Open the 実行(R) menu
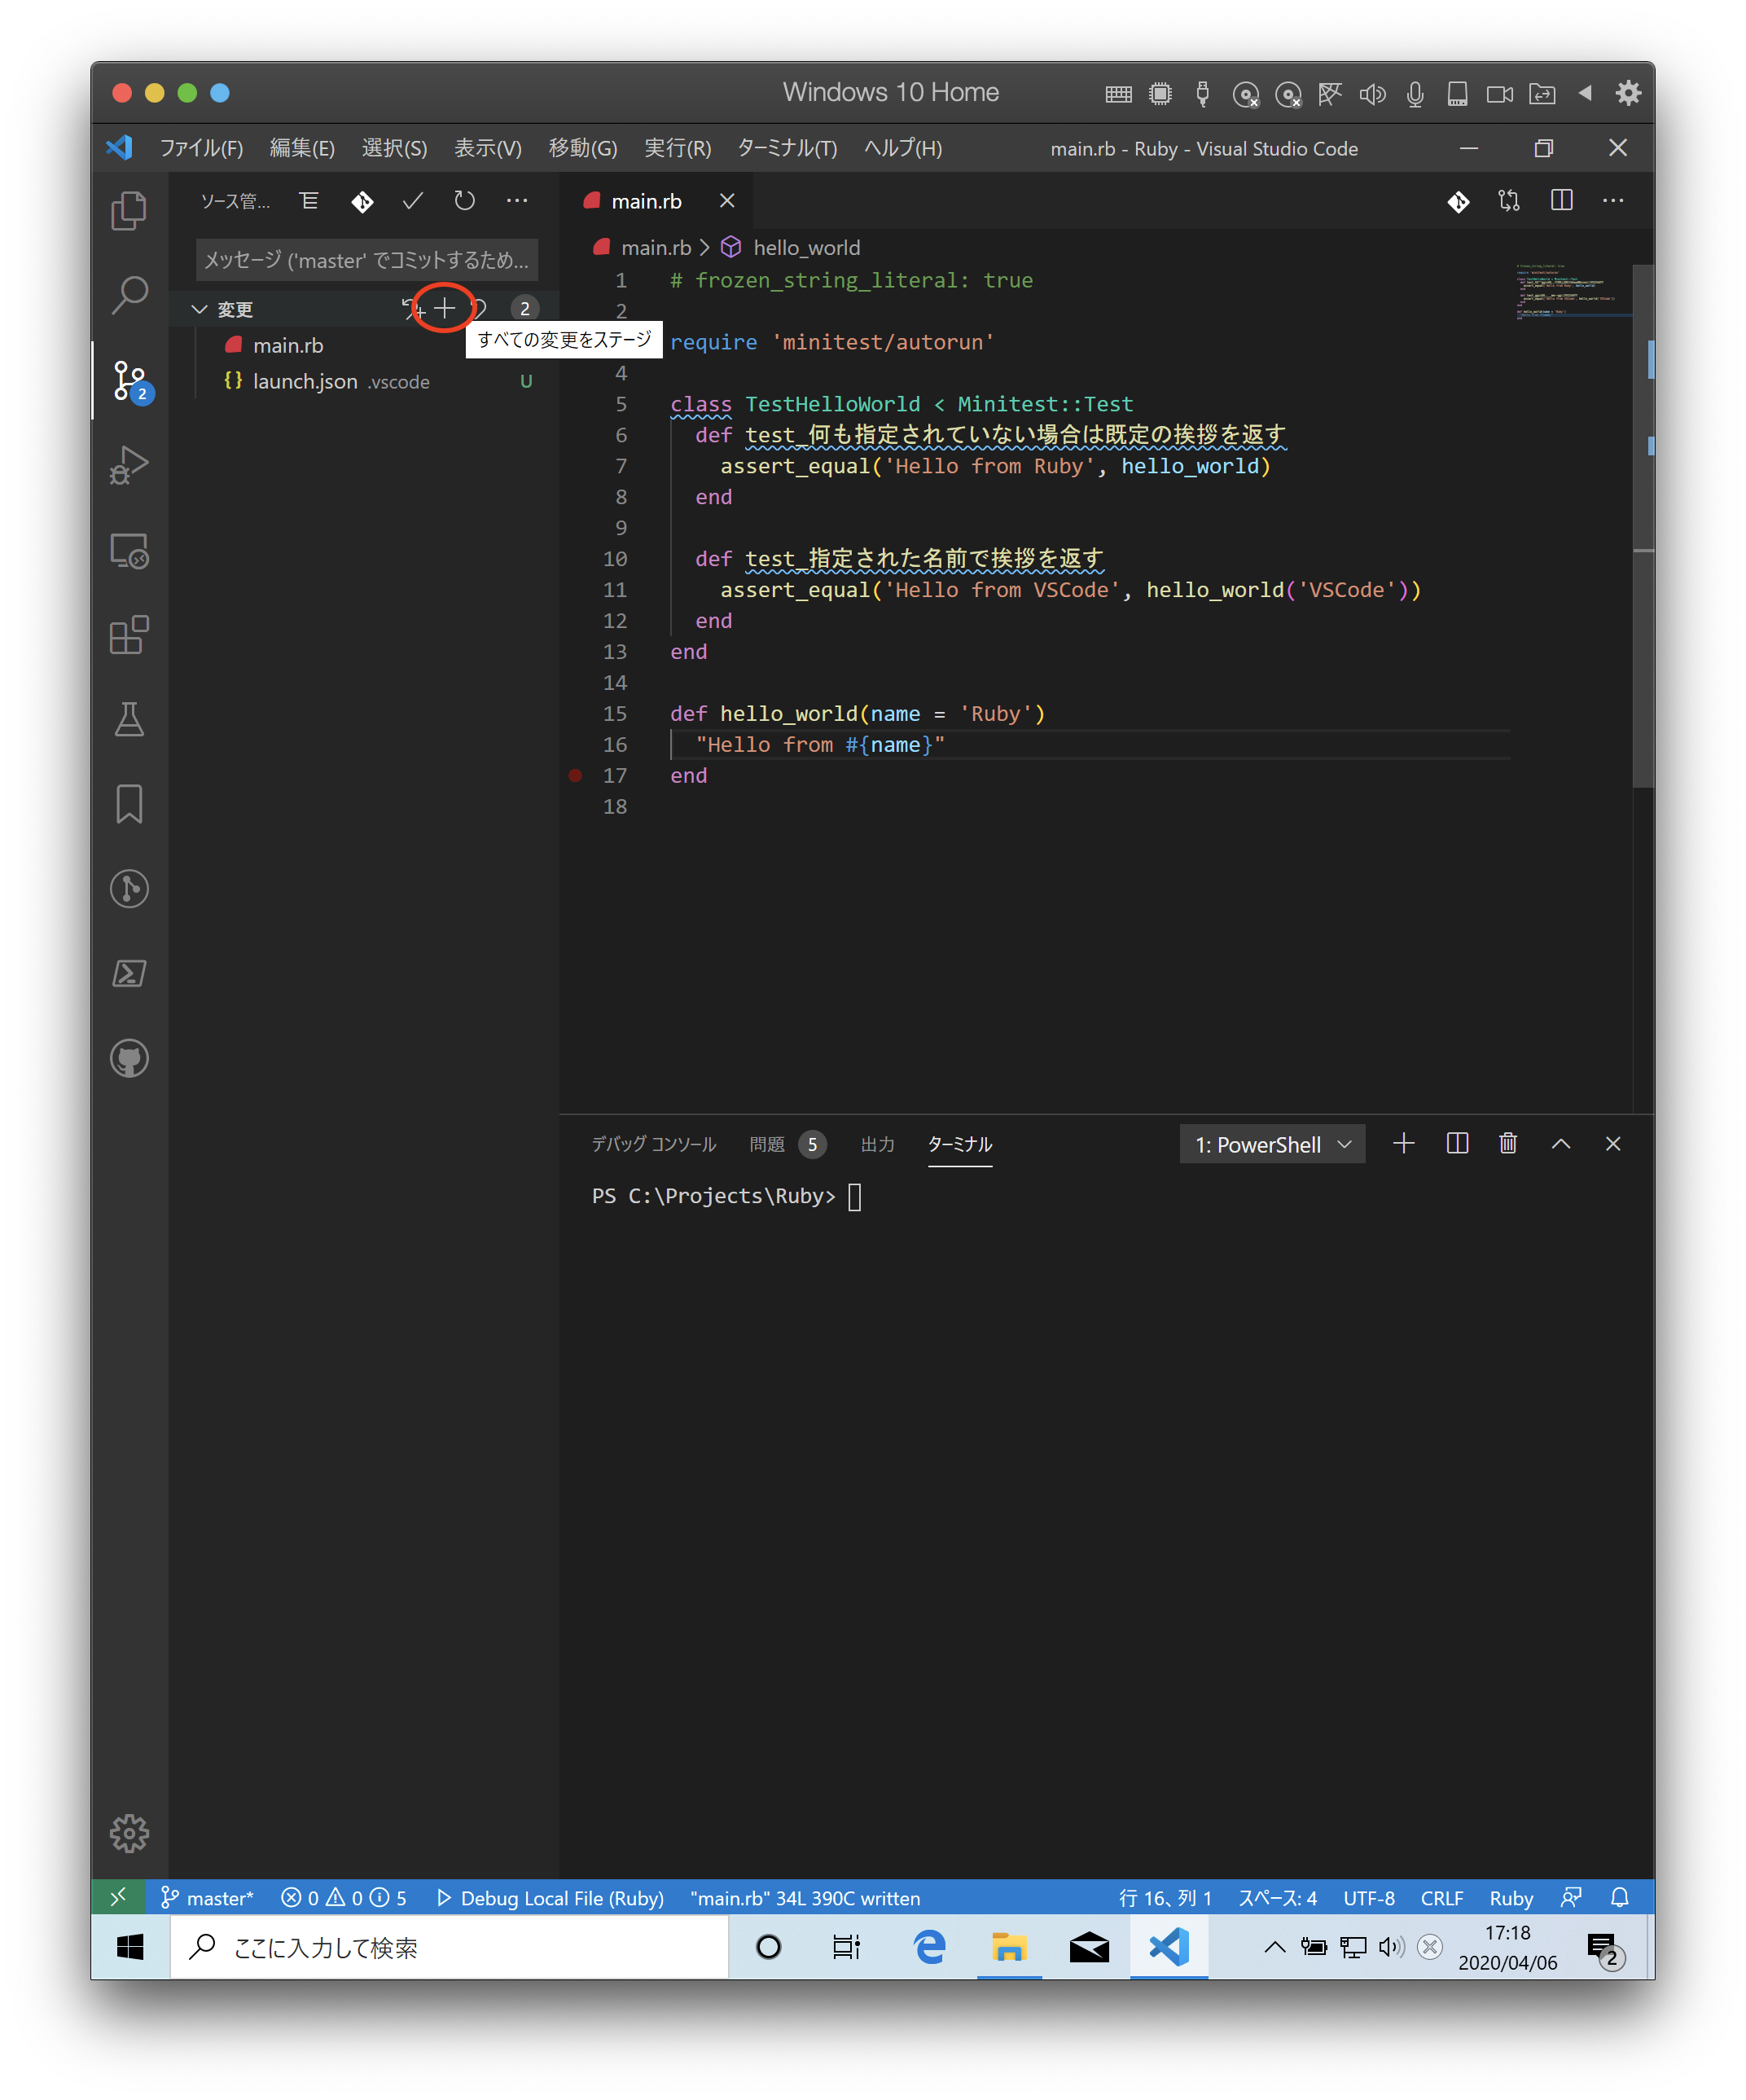The width and height of the screenshot is (1746, 2100). [677, 148]
